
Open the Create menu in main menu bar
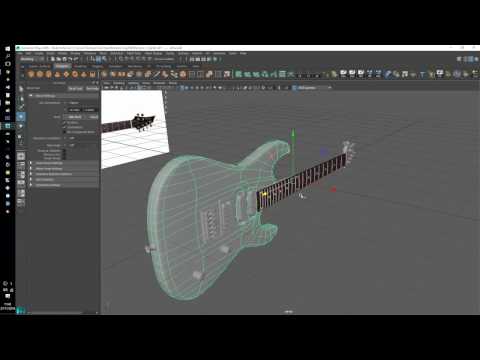coord(39,53)
